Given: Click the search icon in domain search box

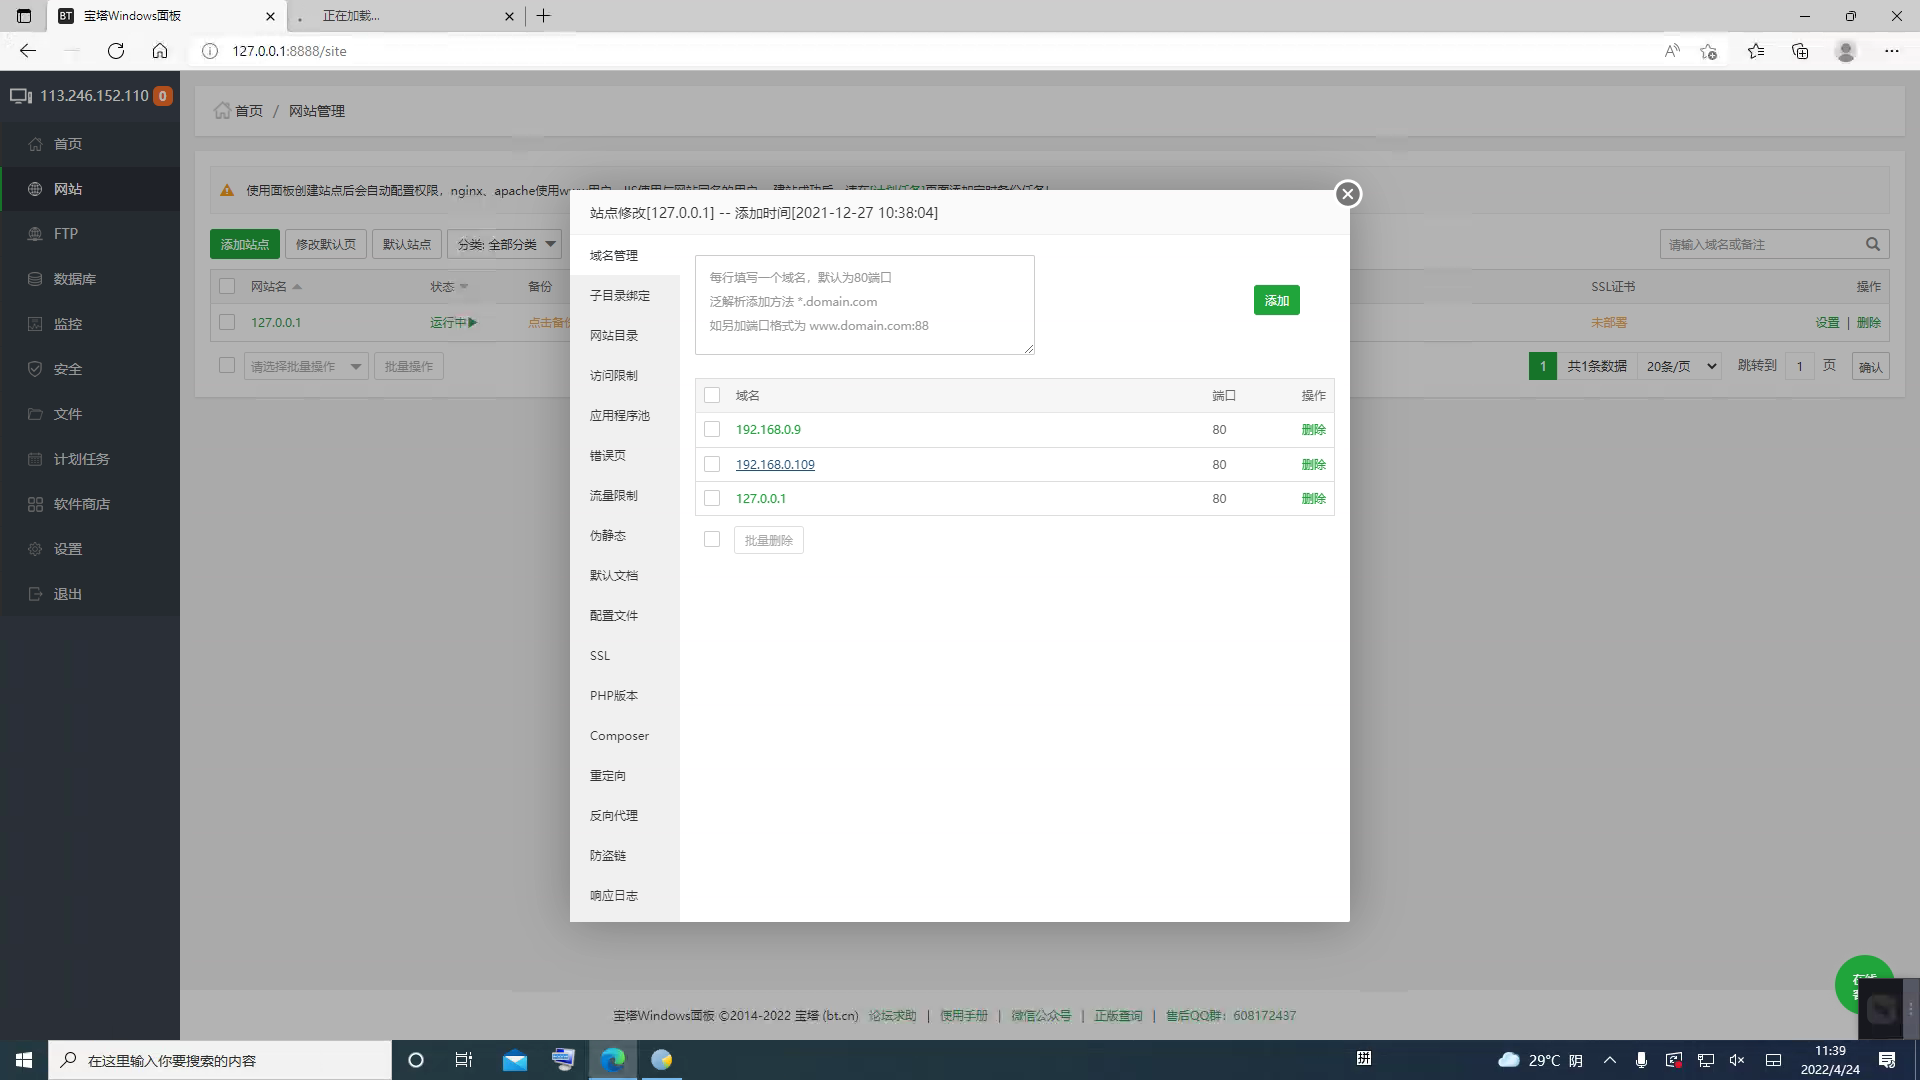Looking at the screenshot, I should (1872, 244).
